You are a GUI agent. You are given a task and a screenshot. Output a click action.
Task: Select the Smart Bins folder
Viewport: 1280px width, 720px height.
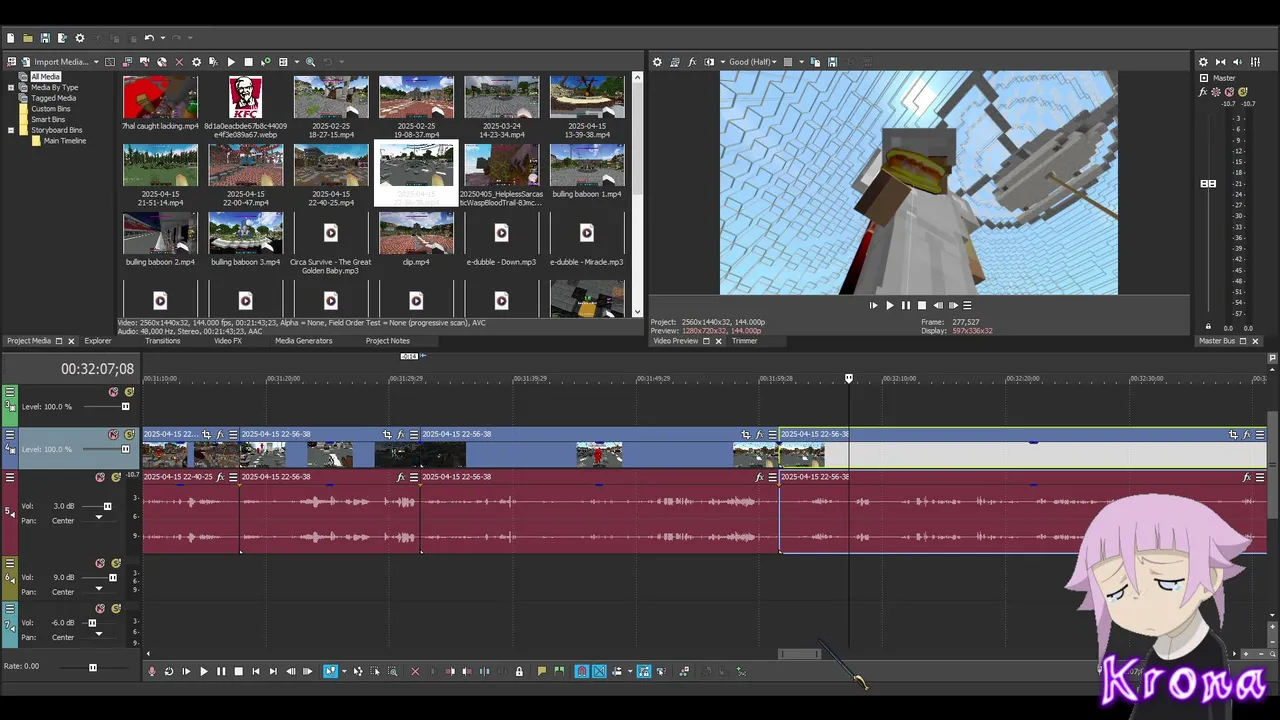point(47,120)
